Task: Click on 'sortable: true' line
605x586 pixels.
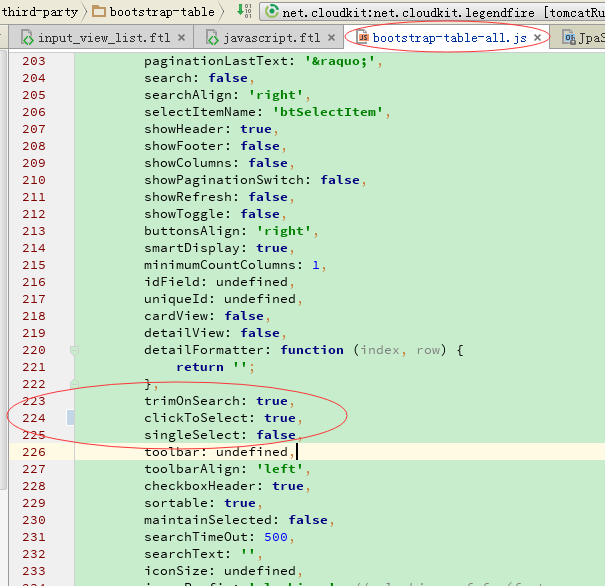Action: [x=203, y=503]
